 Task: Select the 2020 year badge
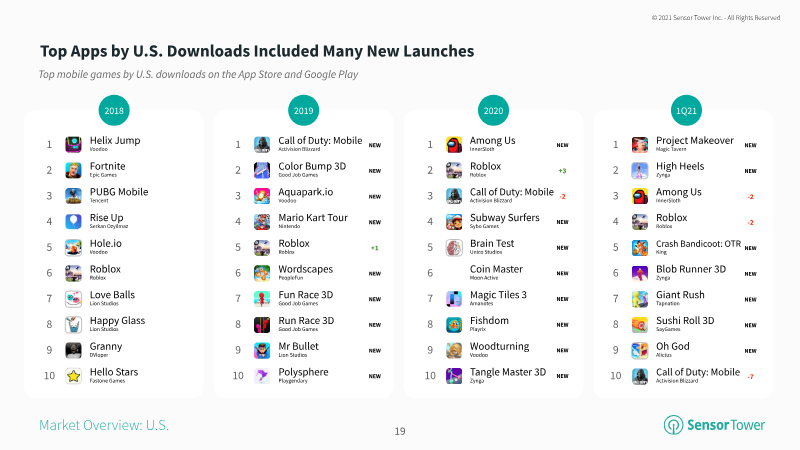tap(493, 110)
